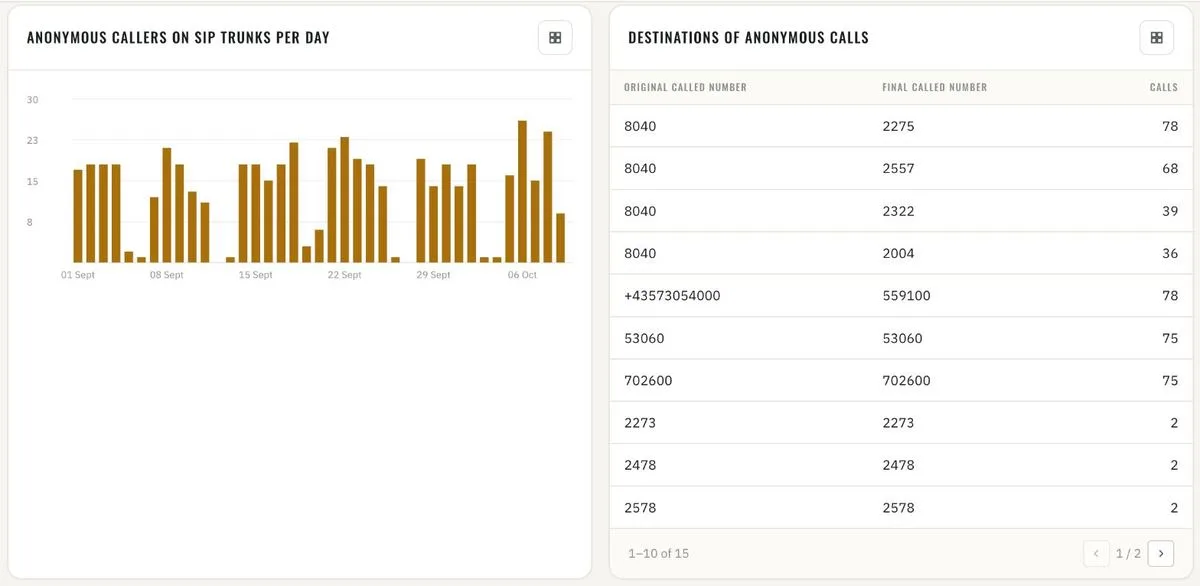Click the 08 Sept axis label
The image size is (1200, 586).
tap(166, 275)
